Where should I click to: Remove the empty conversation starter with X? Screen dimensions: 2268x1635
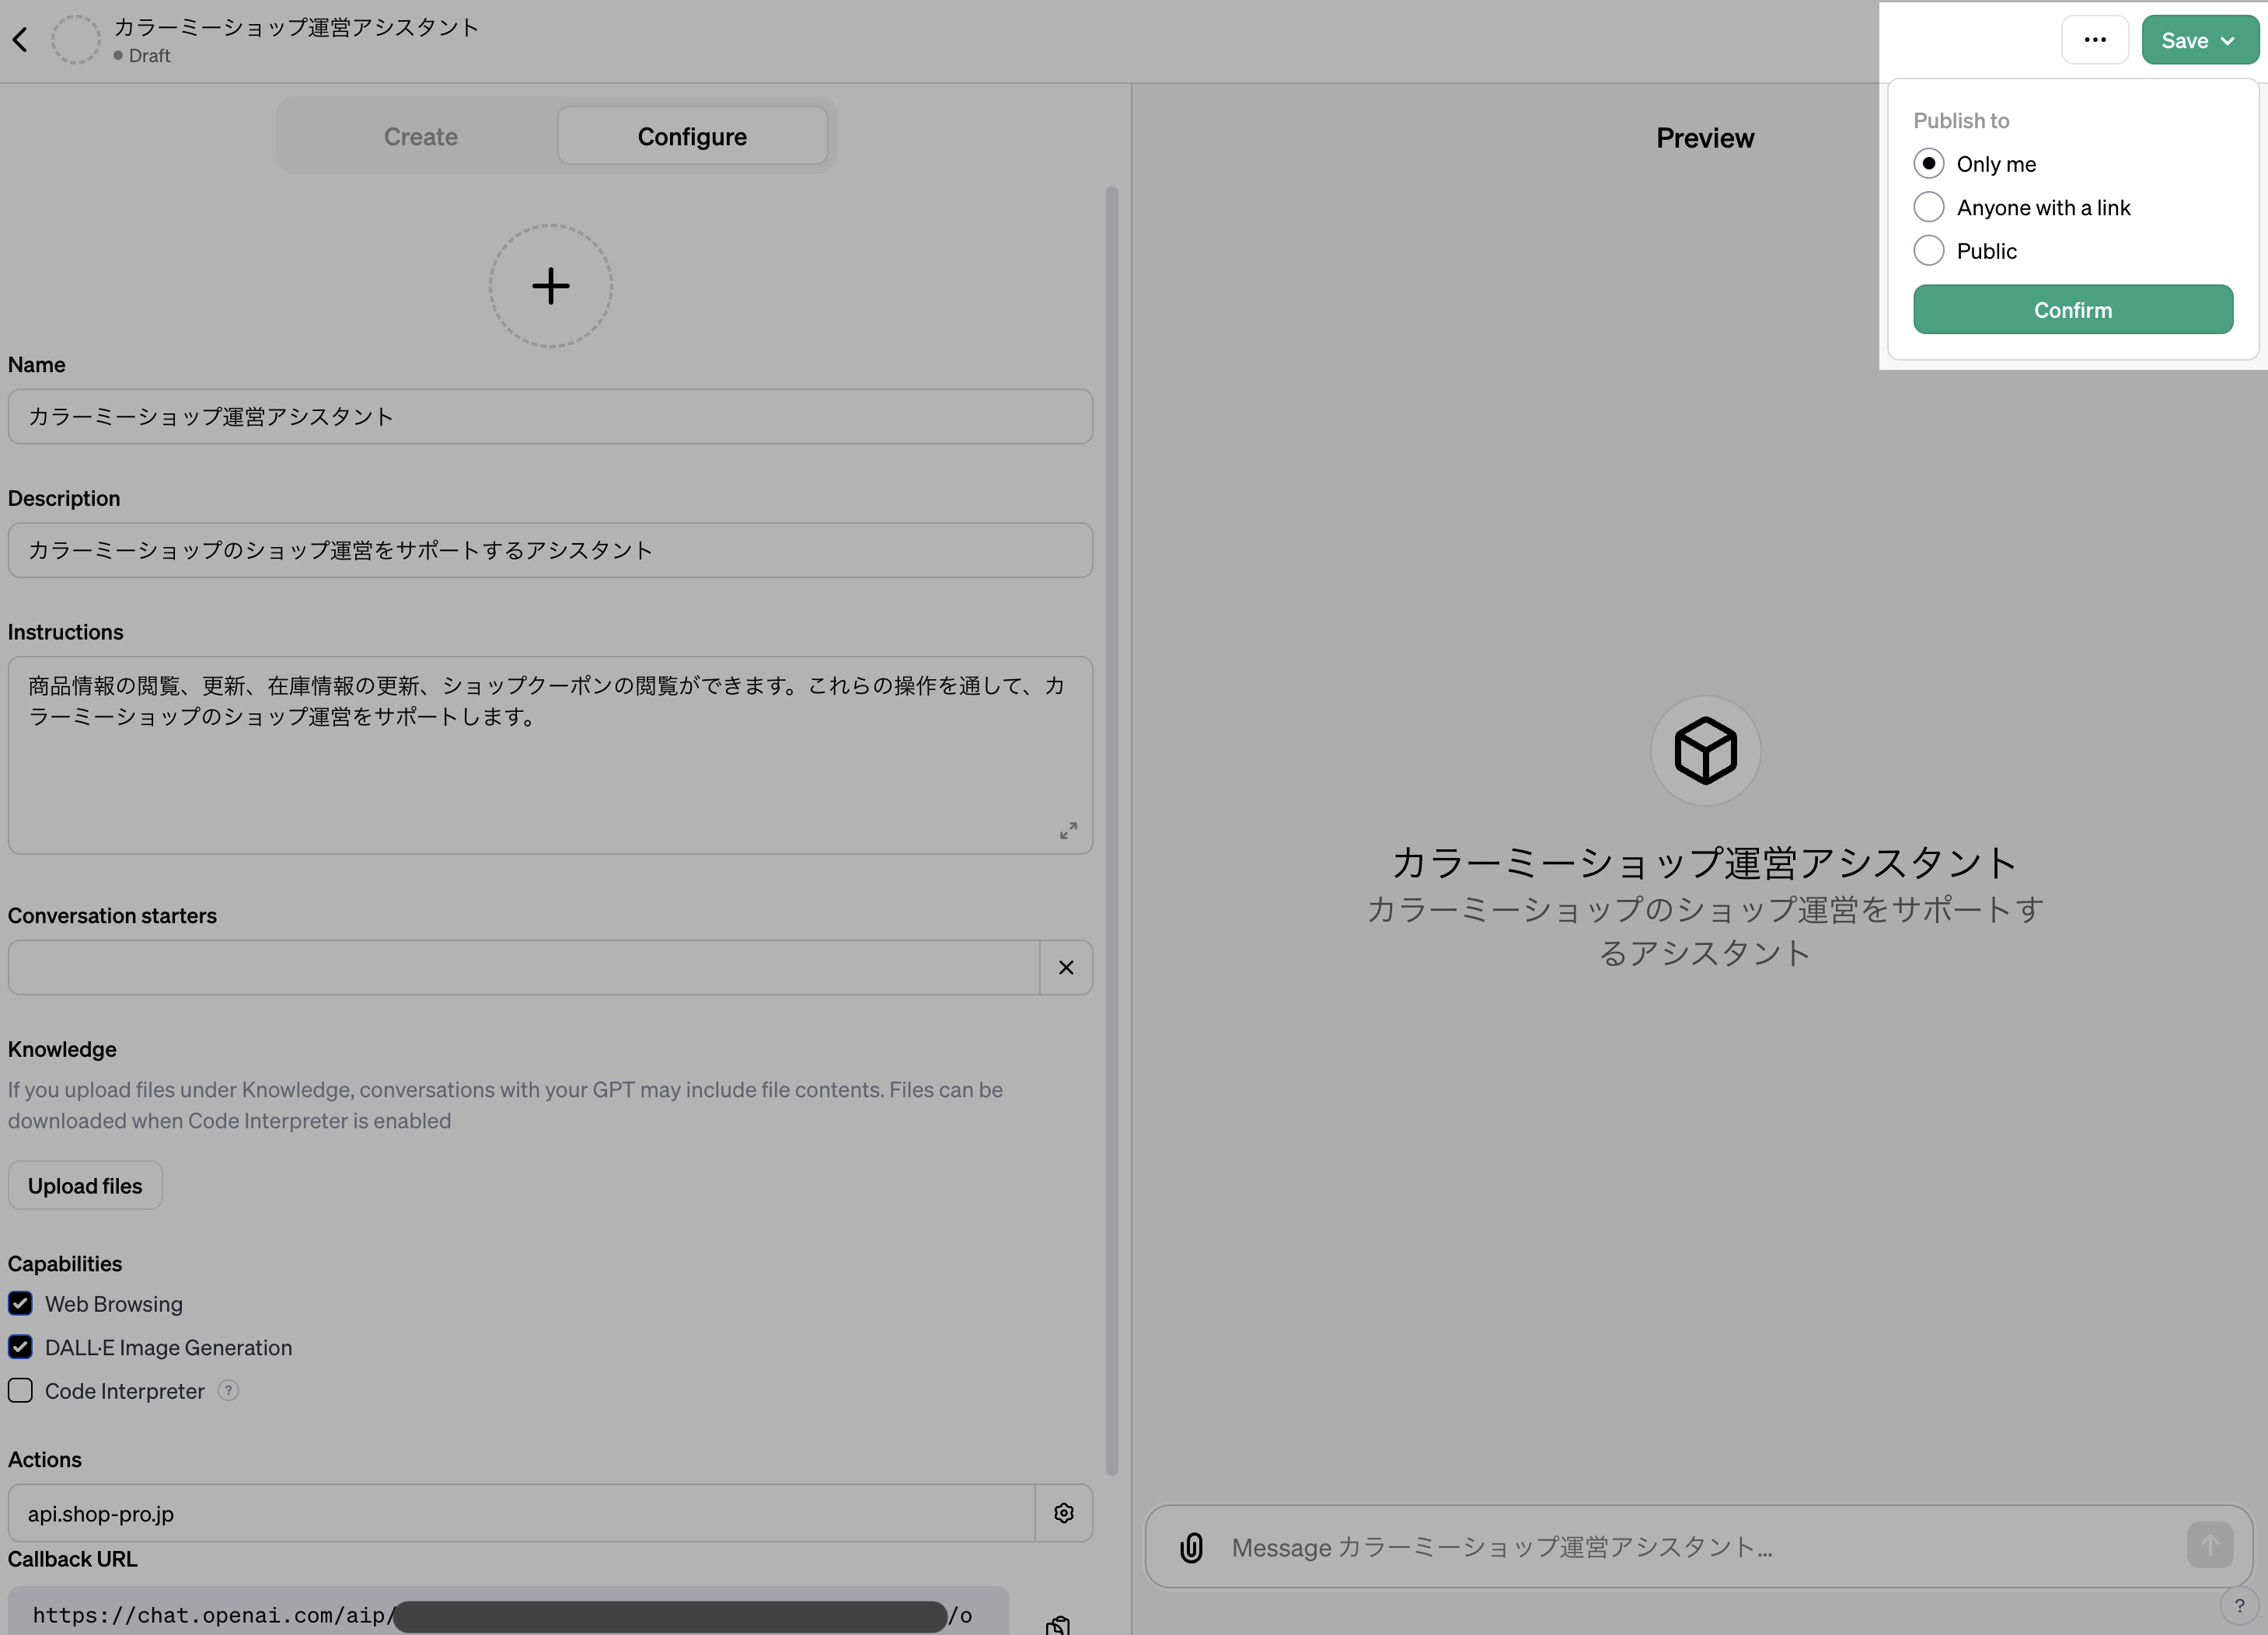coord(1065,967)
